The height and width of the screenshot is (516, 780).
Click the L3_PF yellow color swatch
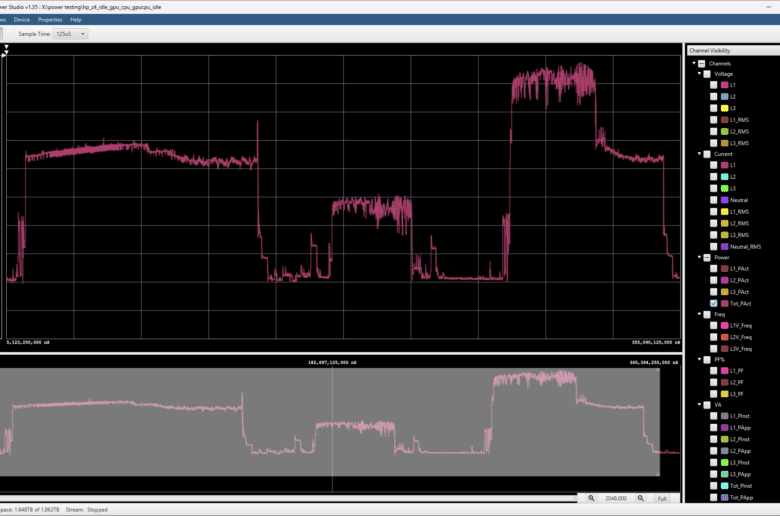725,394
